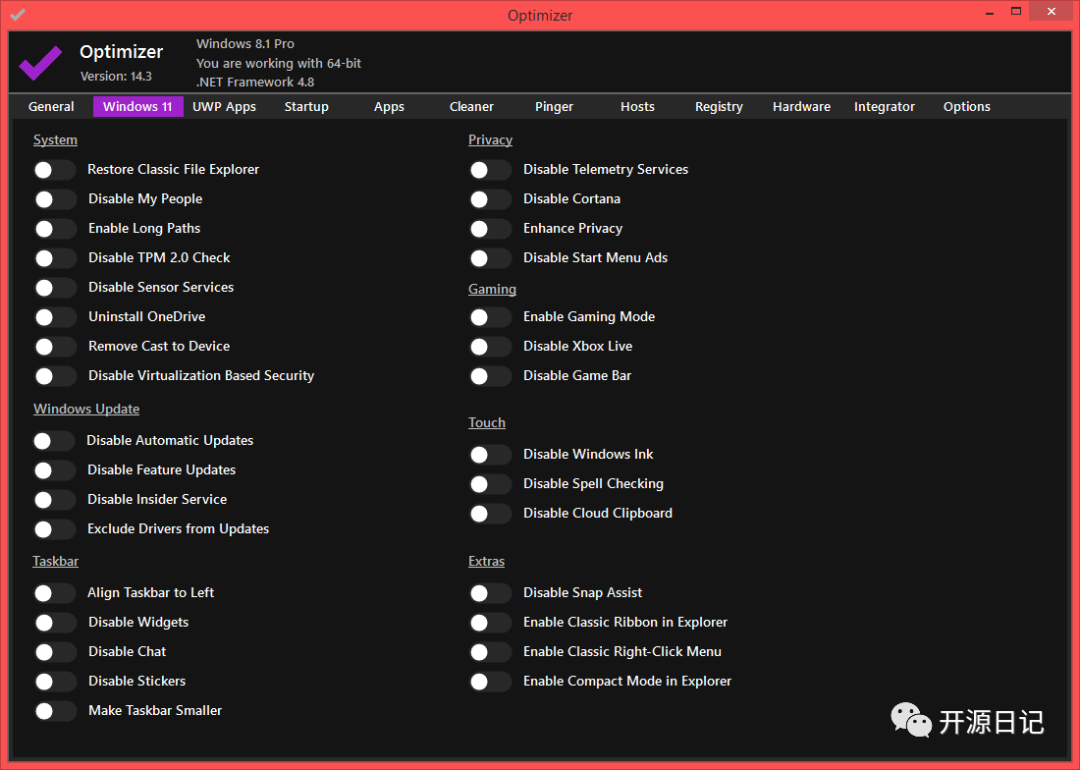Click the Touch section link
Viewport: 1080px width, 770px height.
[x=487, y=423]
